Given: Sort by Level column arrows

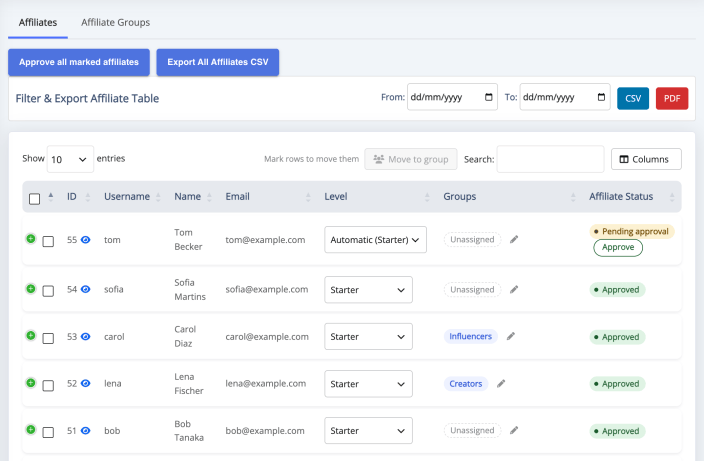Looking at the screenshot, I should point(427,197).
